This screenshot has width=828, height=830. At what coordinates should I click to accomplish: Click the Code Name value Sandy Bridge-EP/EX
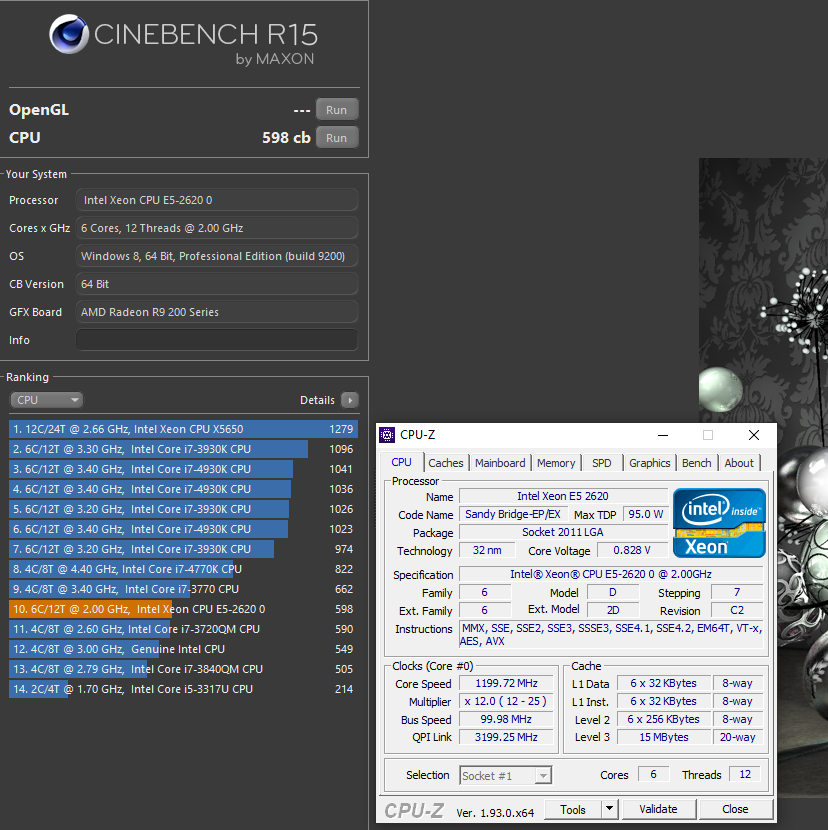point(513,514)
